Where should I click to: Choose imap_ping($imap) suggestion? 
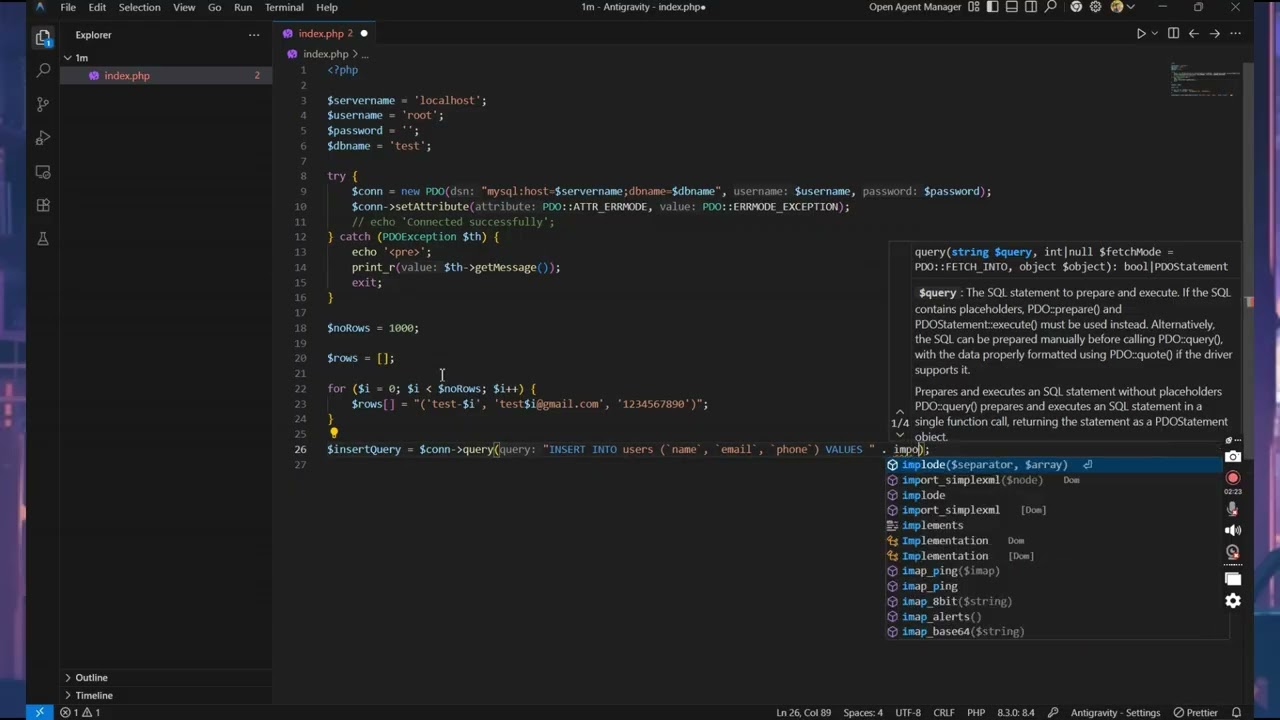[1054, 571]
